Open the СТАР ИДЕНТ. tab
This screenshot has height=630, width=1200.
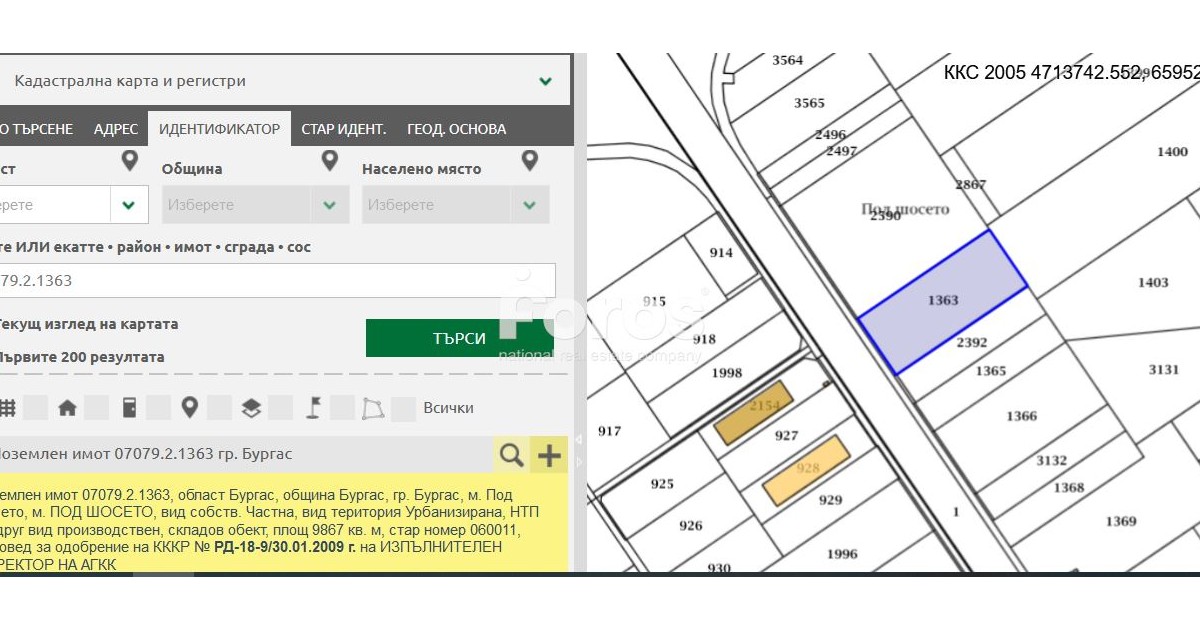(x=344, y=129)
